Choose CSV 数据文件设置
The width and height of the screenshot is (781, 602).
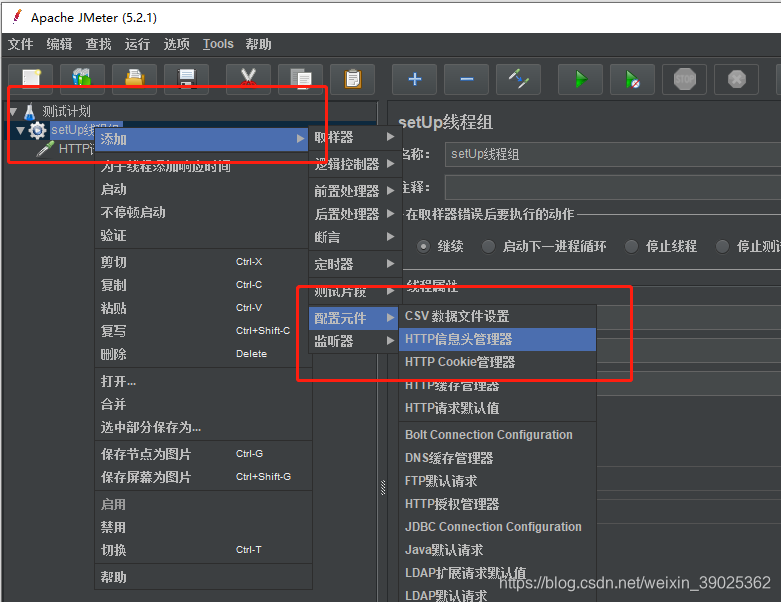(497, 316)
